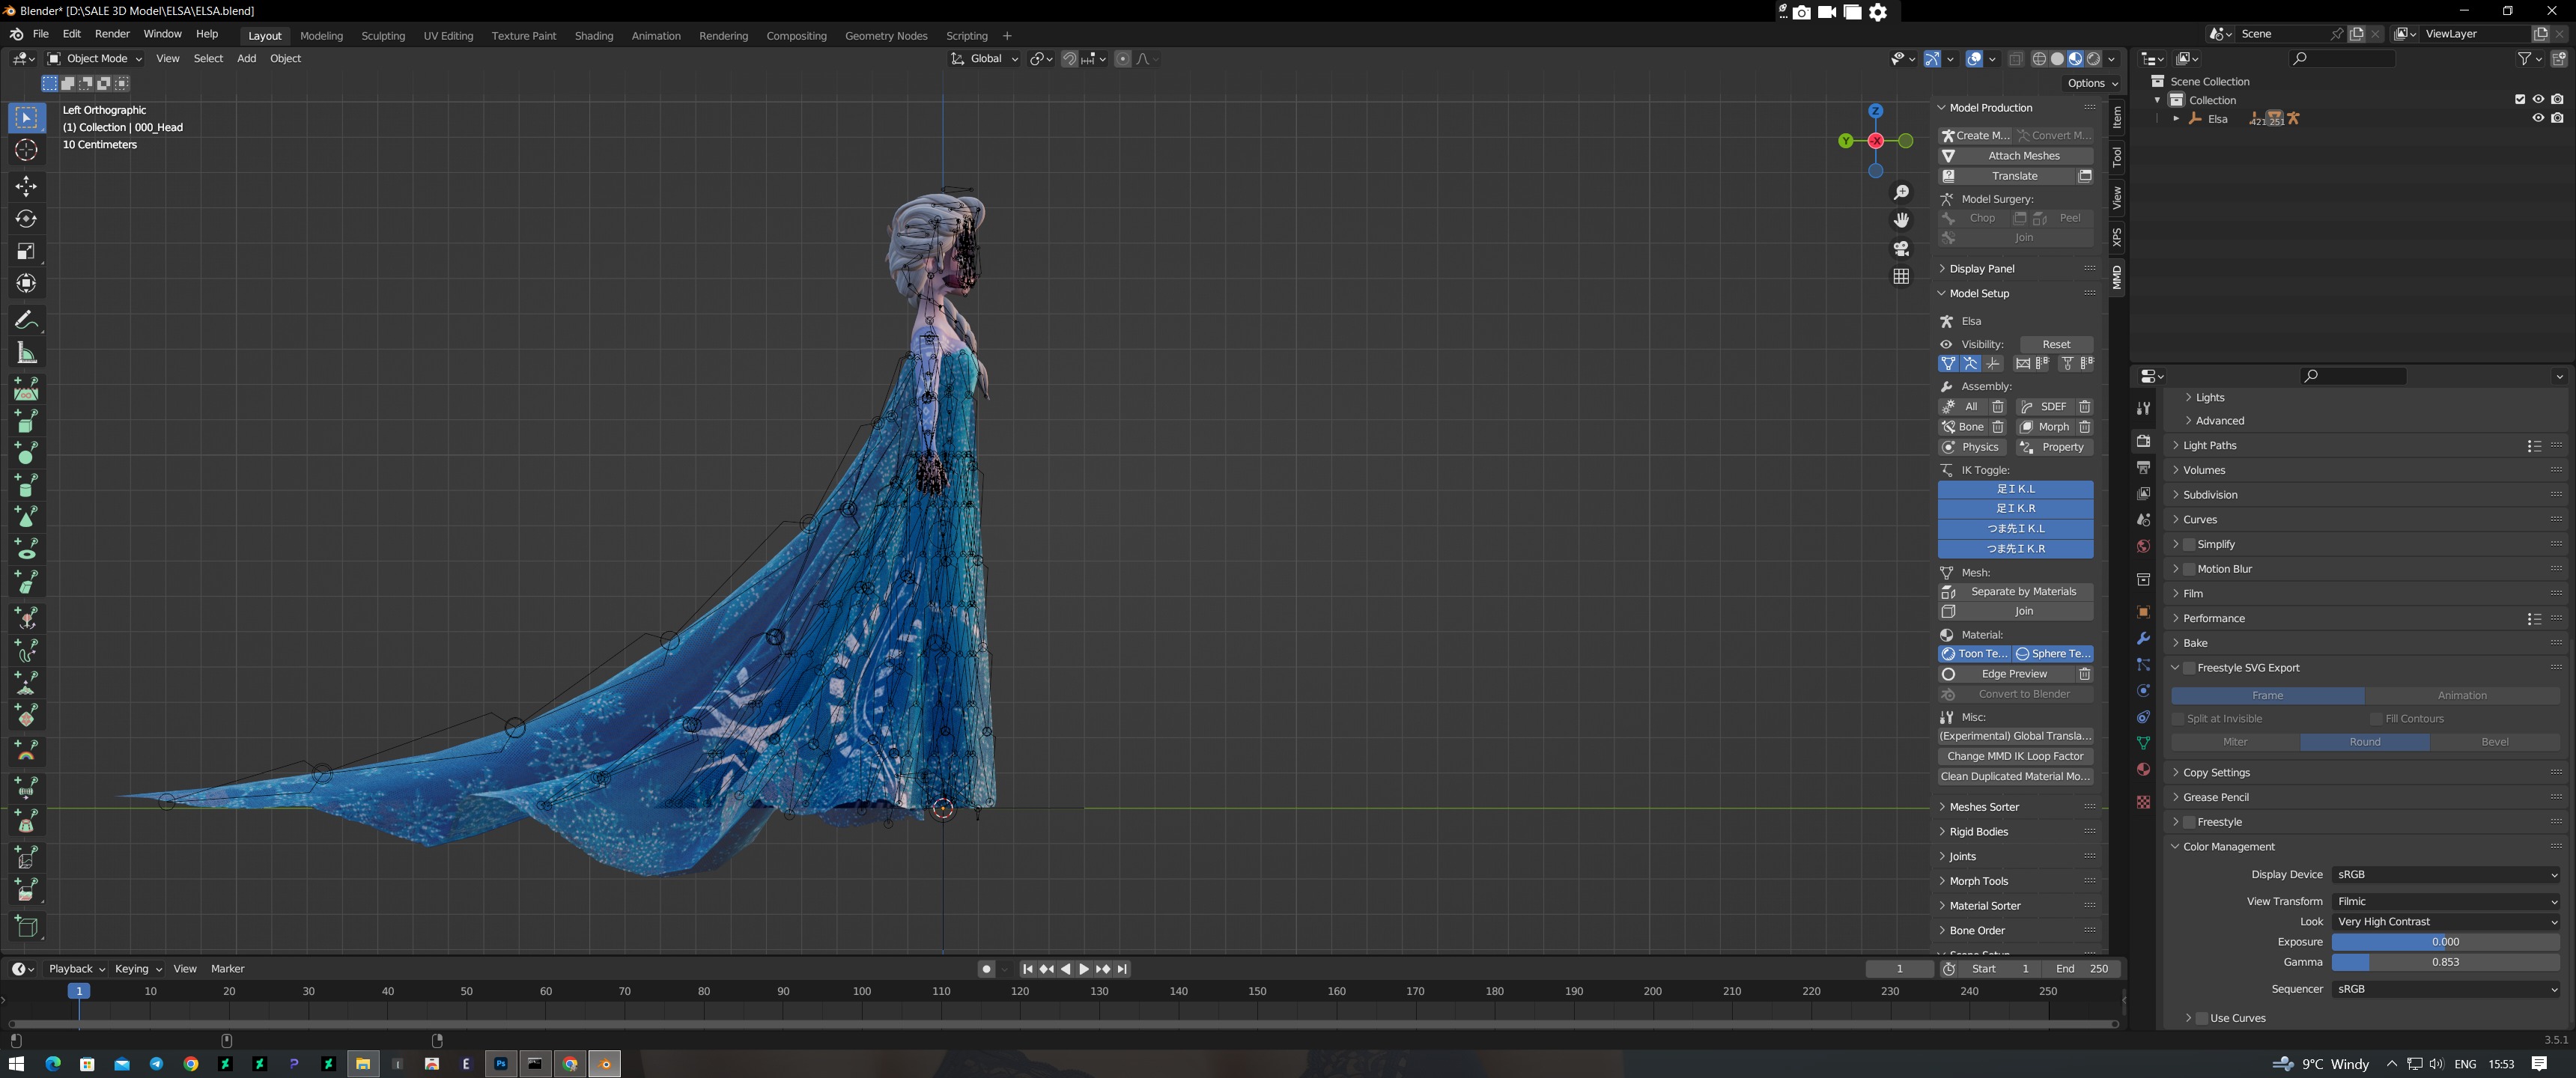Toggle the camera view icon
Screen dimensions: 2576x1078
coord(1901,248)
